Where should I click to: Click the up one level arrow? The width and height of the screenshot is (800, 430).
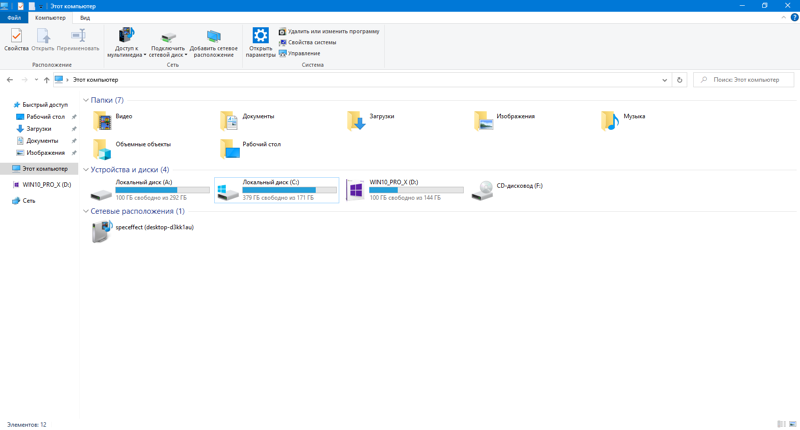pos(46,80)
